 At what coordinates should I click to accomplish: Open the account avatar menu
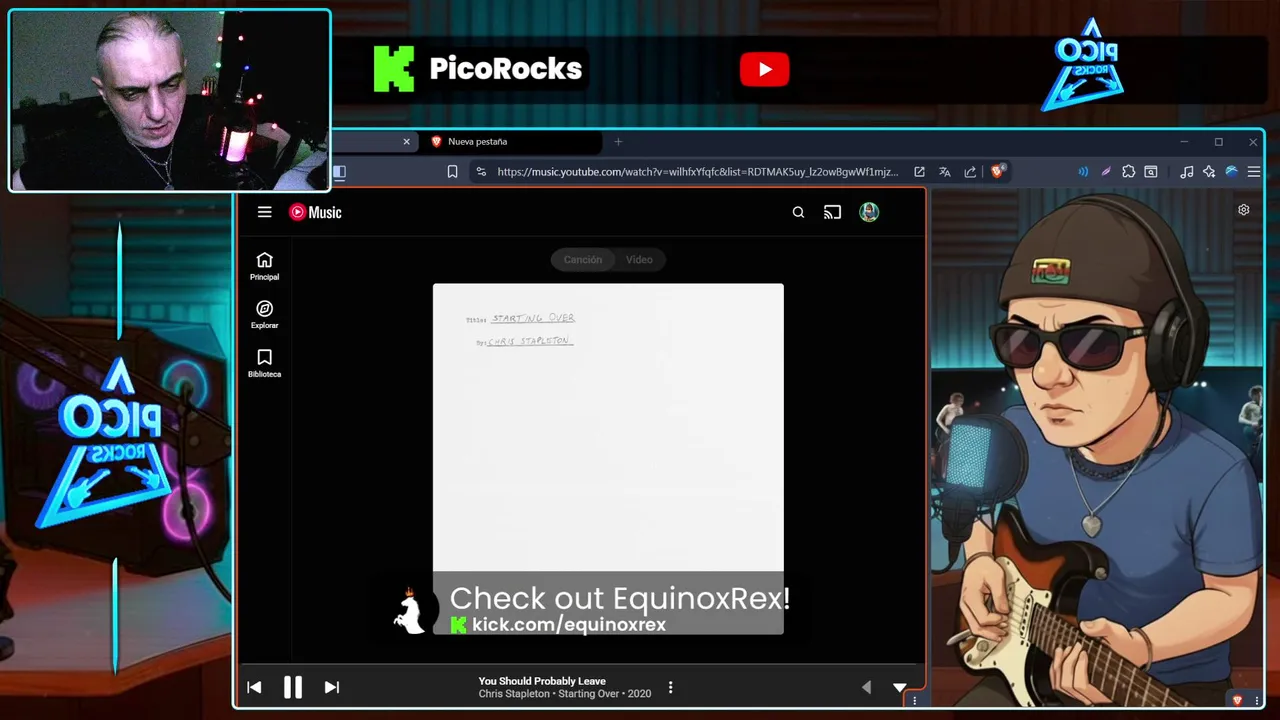coord(869,212)
